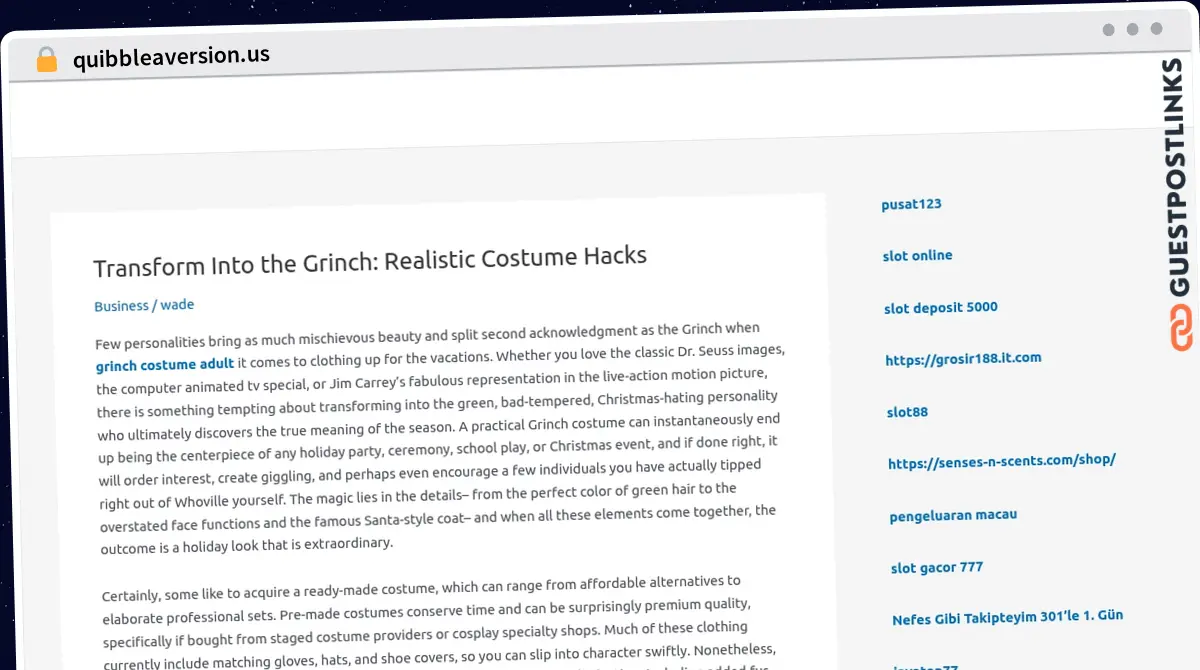Click the GuestPostLinks chain logo icon
Viewport: 1200px width, 670px height.
coord(1182,329)
